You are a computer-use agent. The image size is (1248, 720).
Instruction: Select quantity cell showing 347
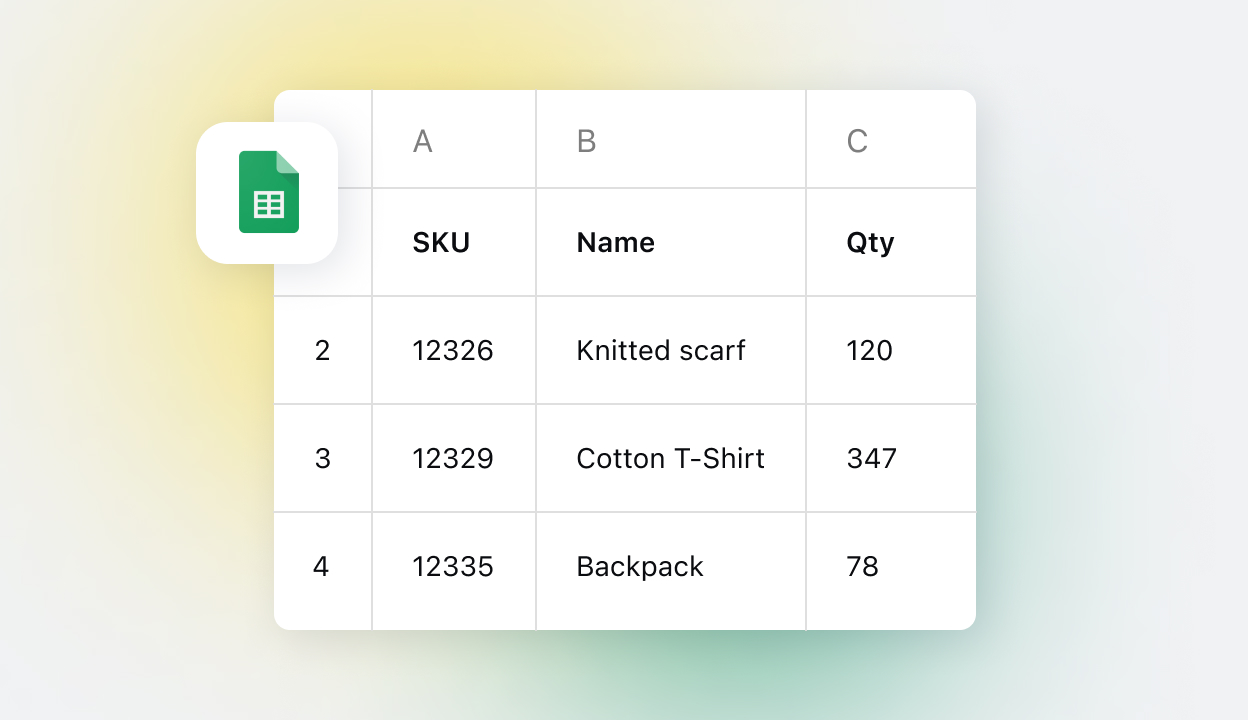click(x=890, y=458)
